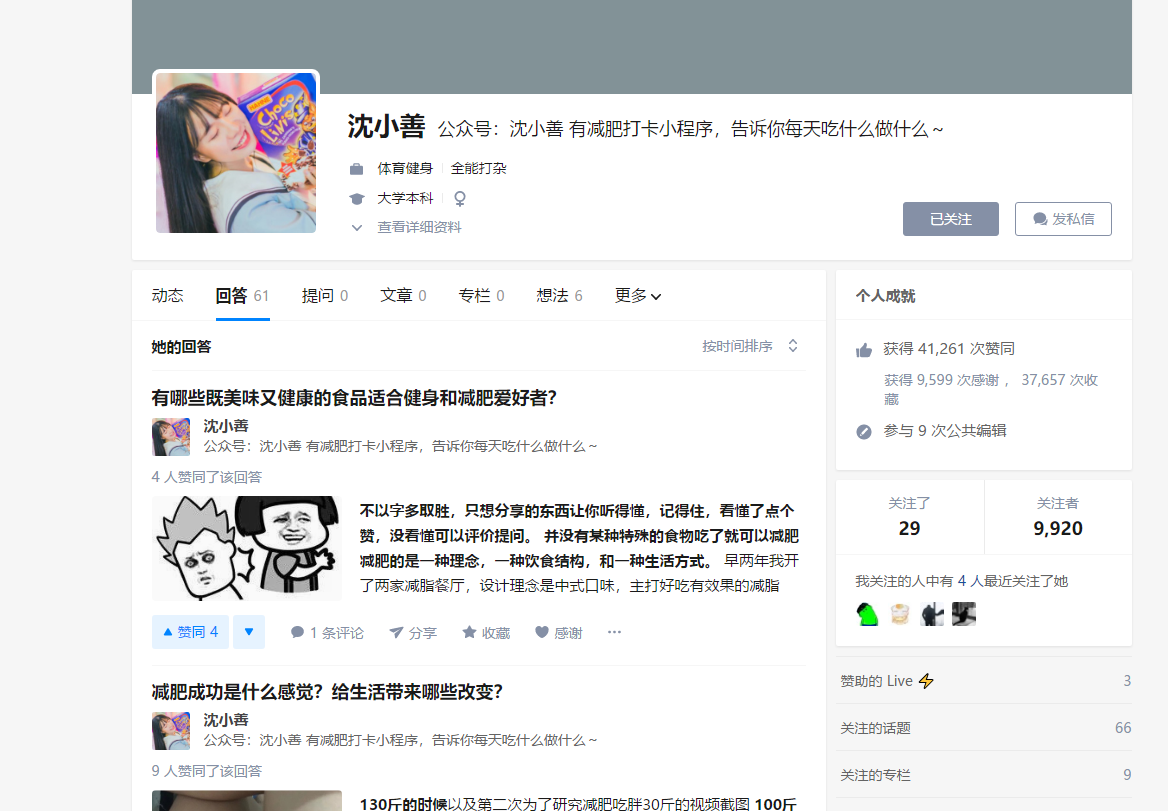Screen dimensions: 1168x811
Task: Click the downvote triangle button
Action: point(249,632)
